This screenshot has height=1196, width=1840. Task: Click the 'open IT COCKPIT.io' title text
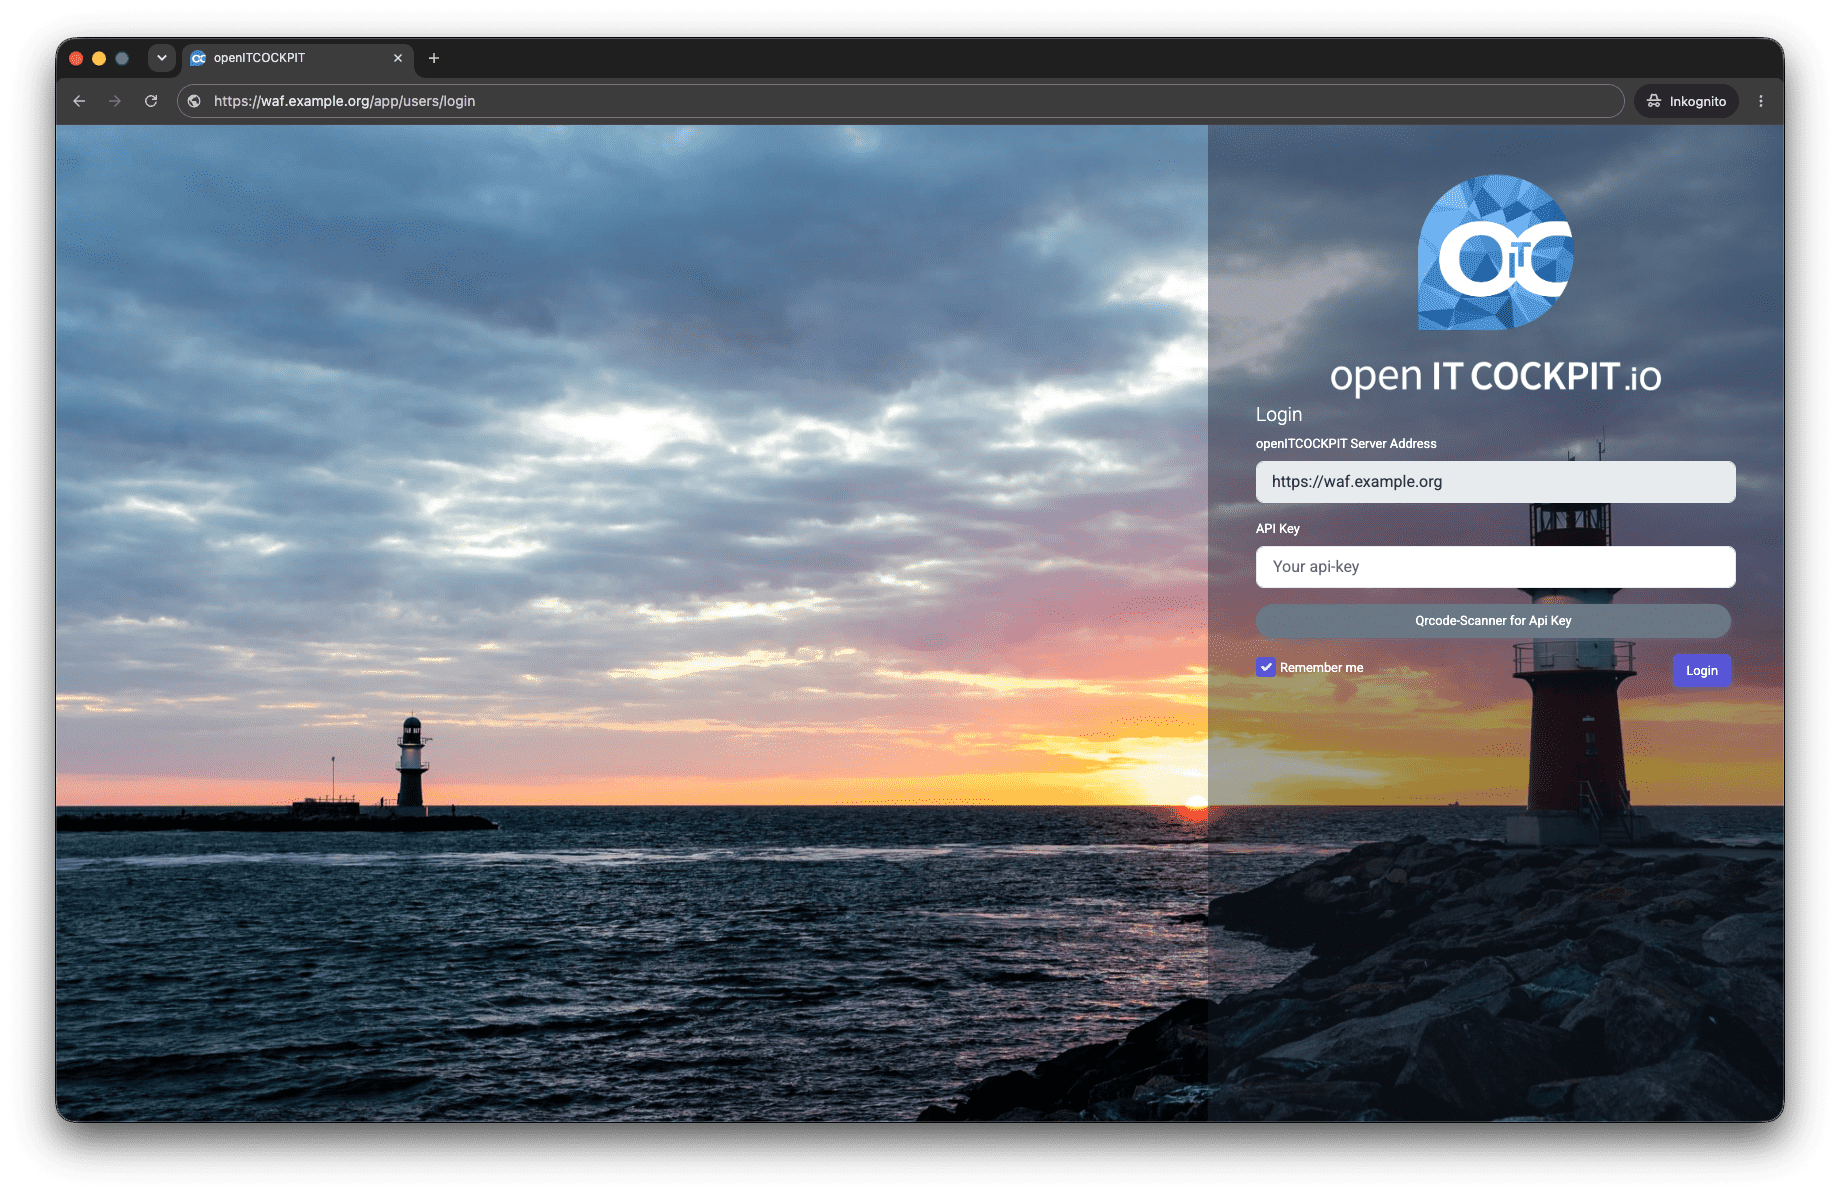(1496, 377)
